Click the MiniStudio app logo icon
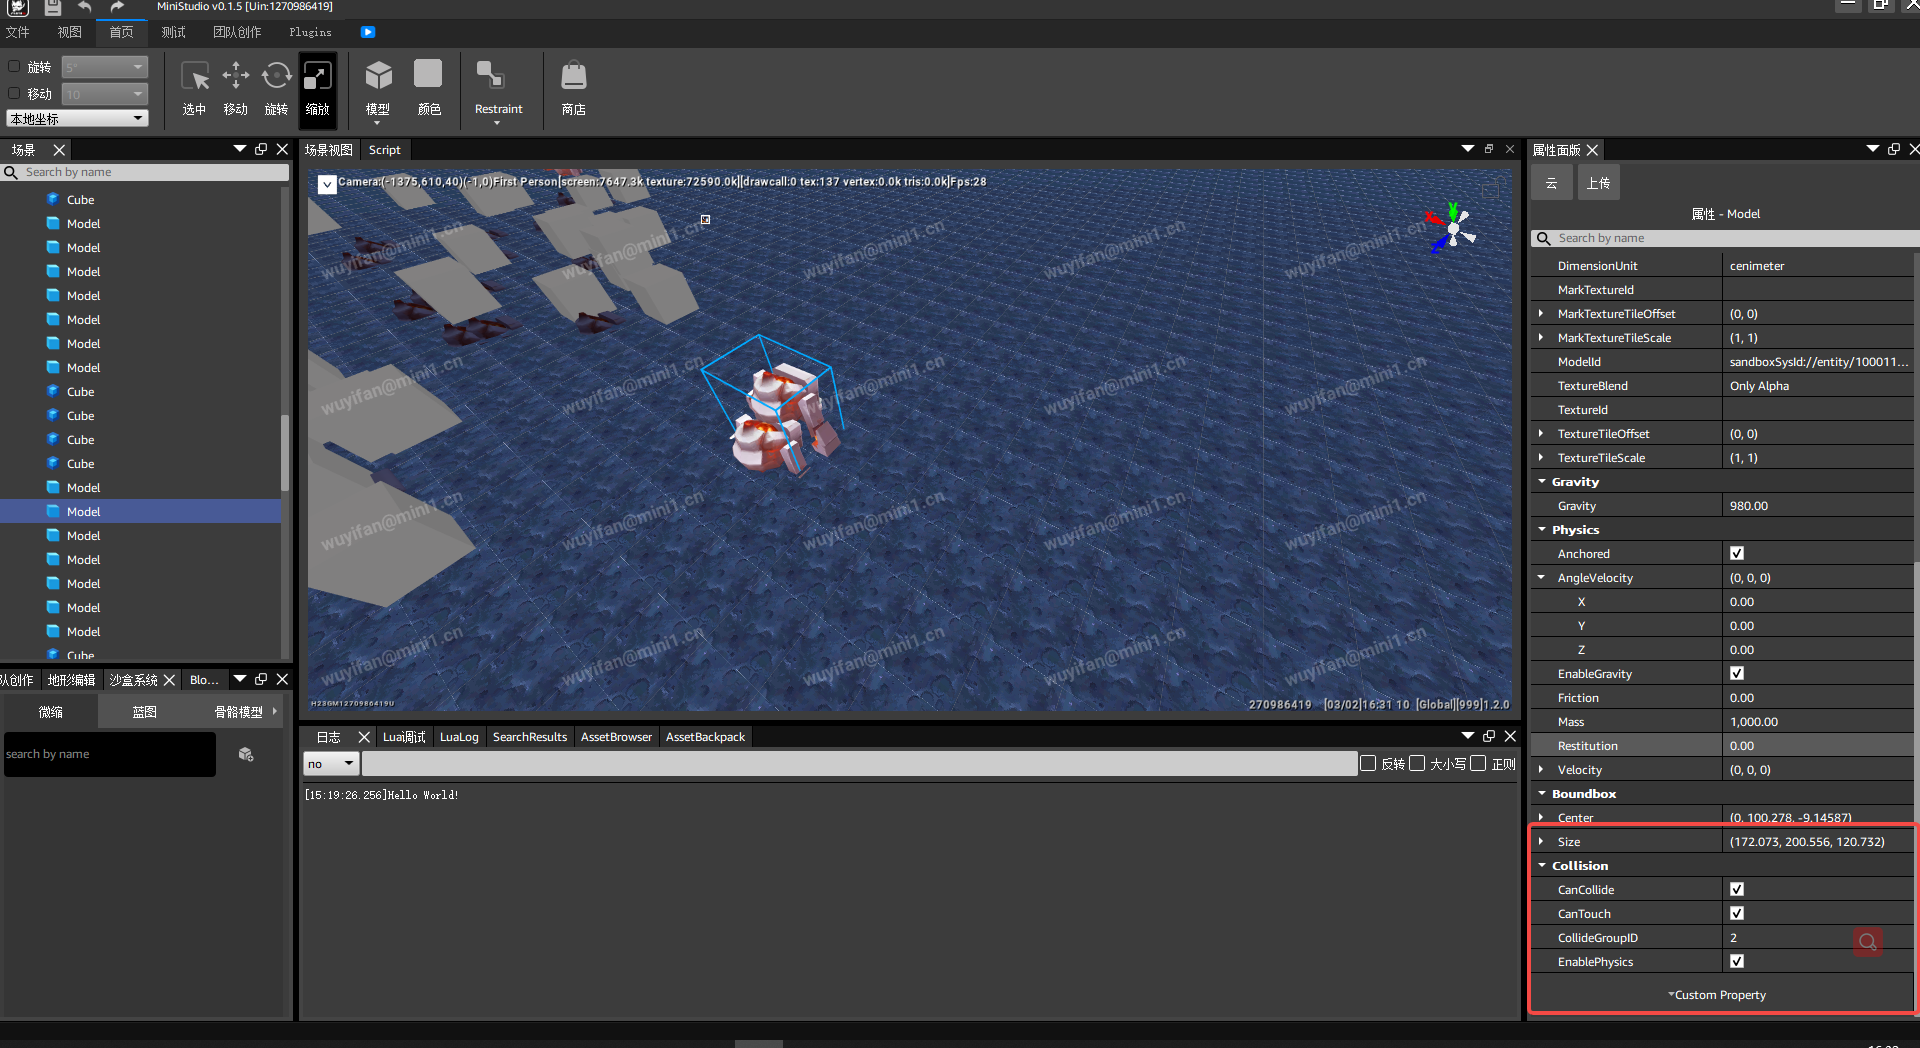 (18, 7)
